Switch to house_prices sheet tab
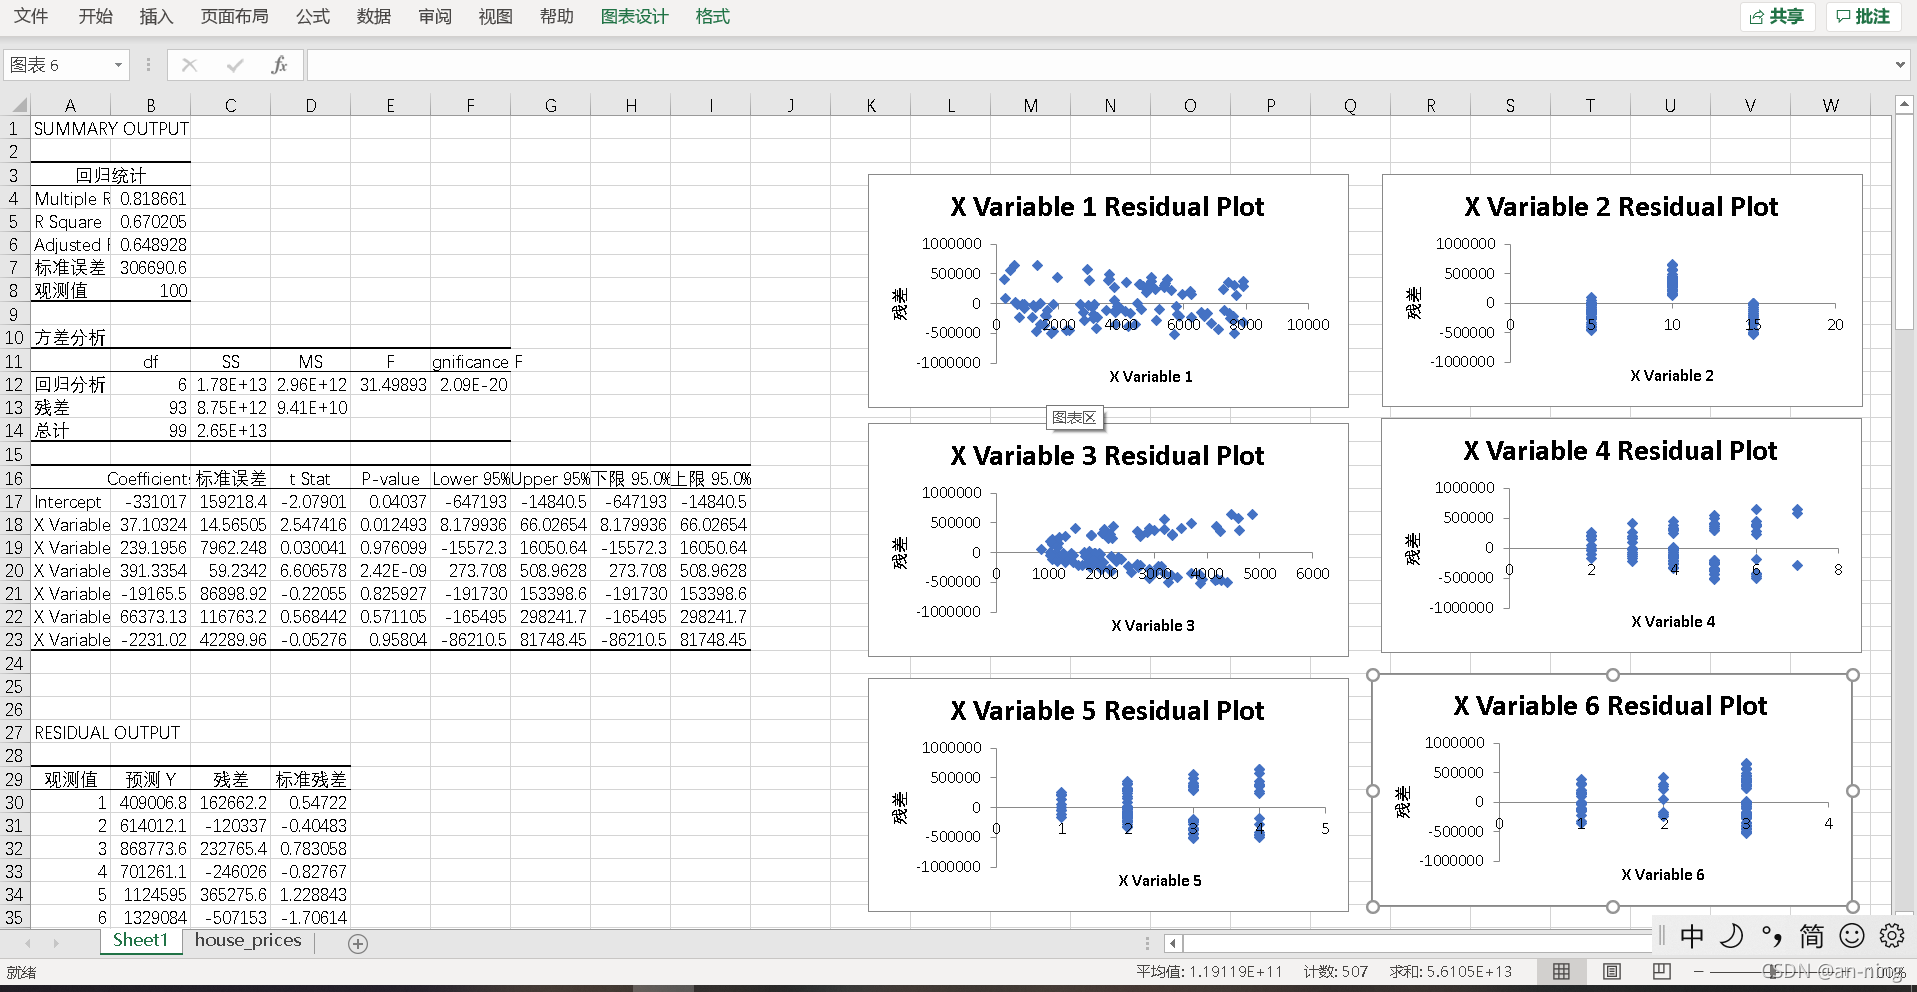 point(248,940)
